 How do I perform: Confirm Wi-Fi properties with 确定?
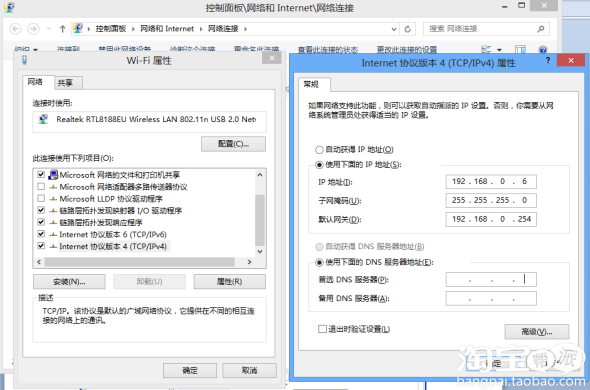190,370
